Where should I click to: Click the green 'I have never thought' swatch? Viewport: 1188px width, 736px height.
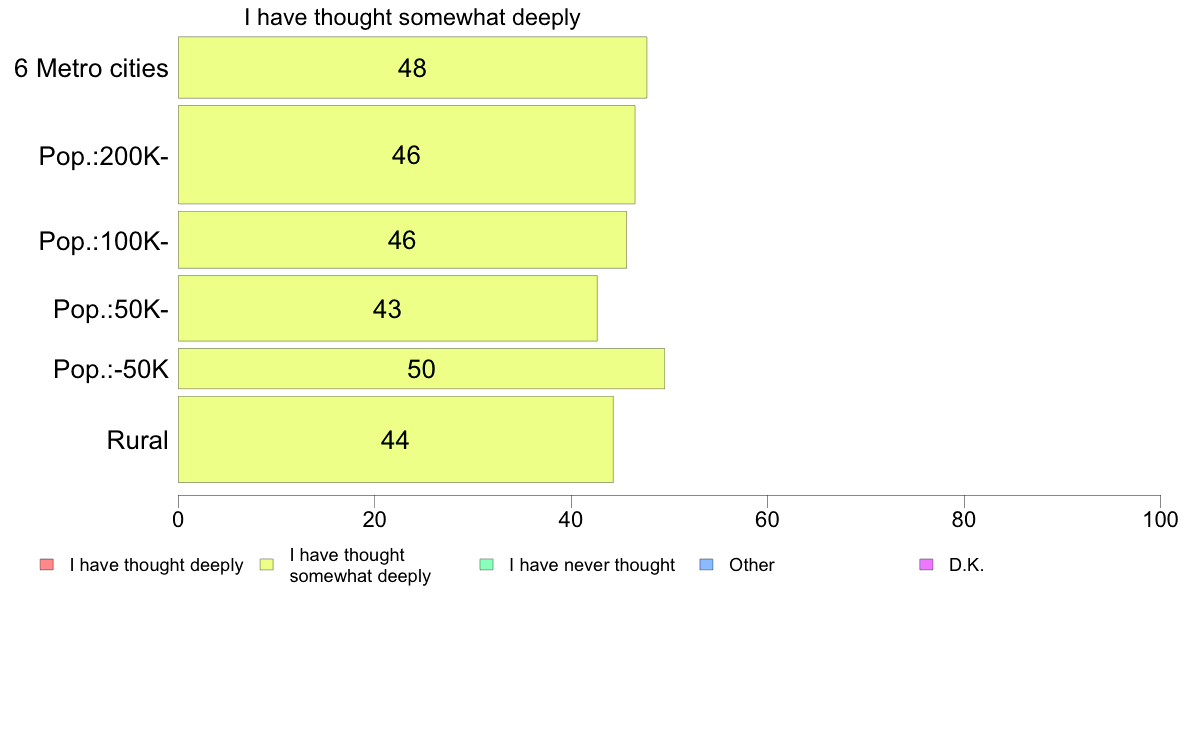click(486, 565)
